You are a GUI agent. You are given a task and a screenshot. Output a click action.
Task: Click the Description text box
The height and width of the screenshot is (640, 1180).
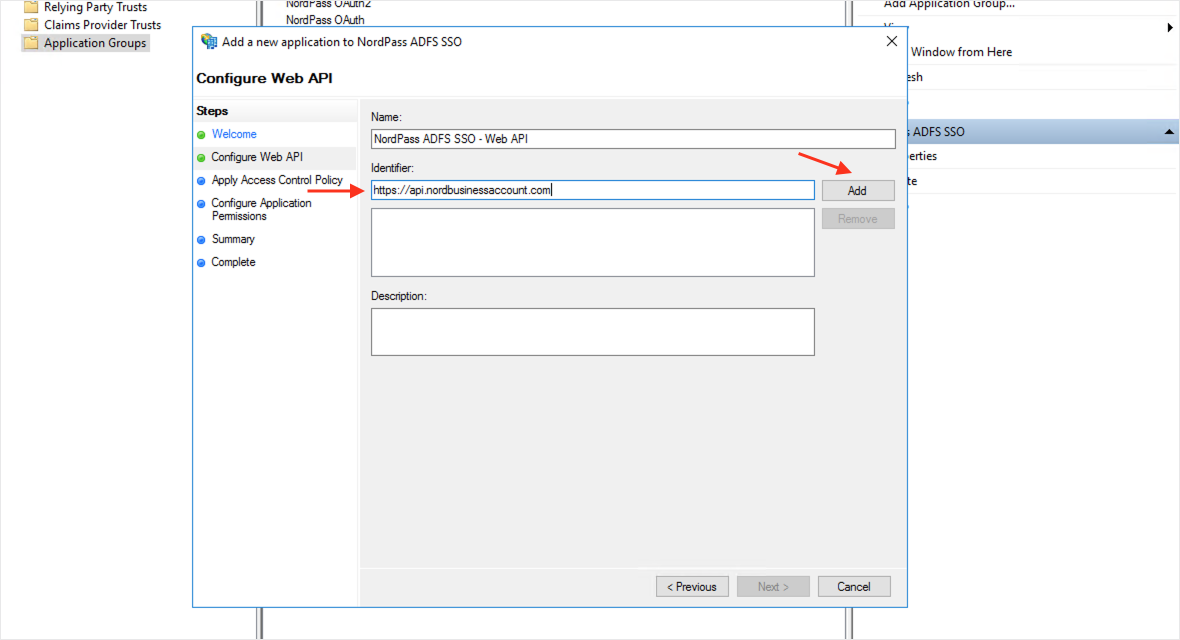[592, 331]
